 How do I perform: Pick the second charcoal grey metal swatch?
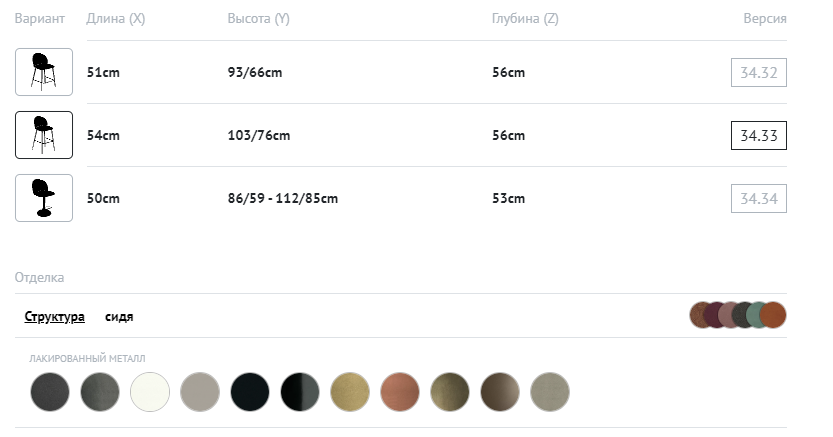pos(100,391)
